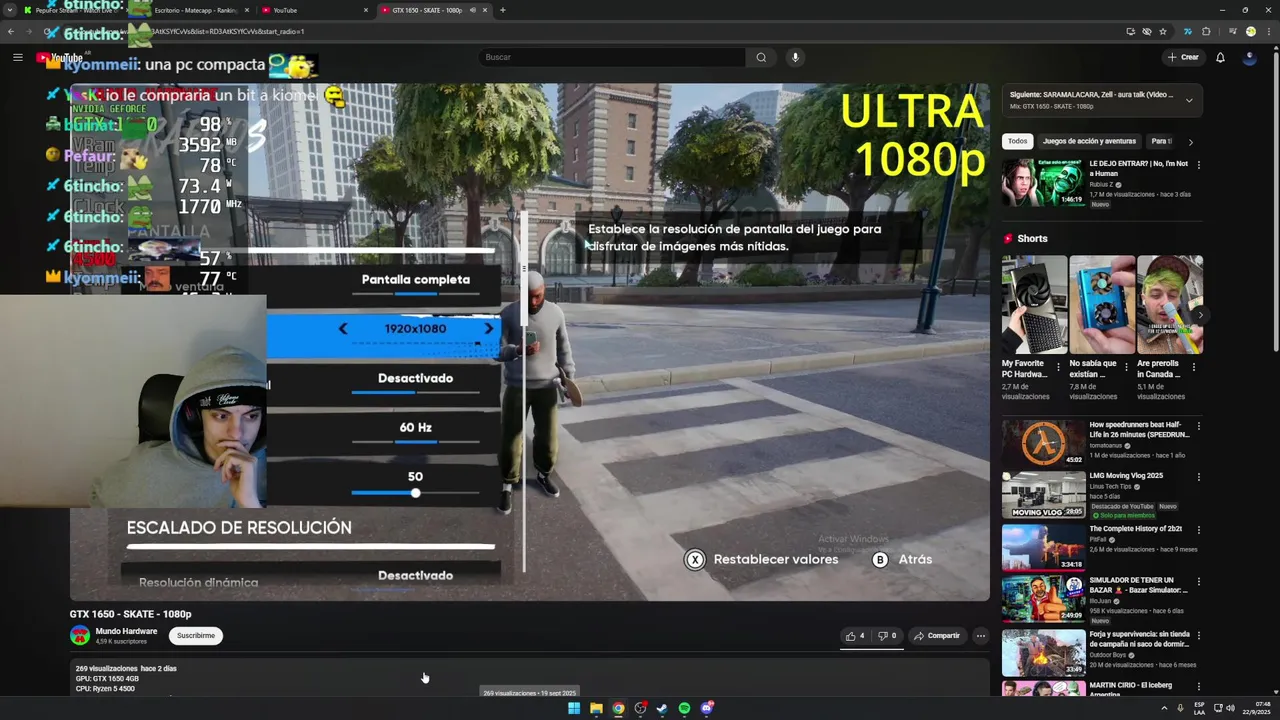Image resolution: width=1280 pixels, height=720 pixels.
Task: Open options for The Complete History of 2b2t
Action: [x=1199, y=530]
